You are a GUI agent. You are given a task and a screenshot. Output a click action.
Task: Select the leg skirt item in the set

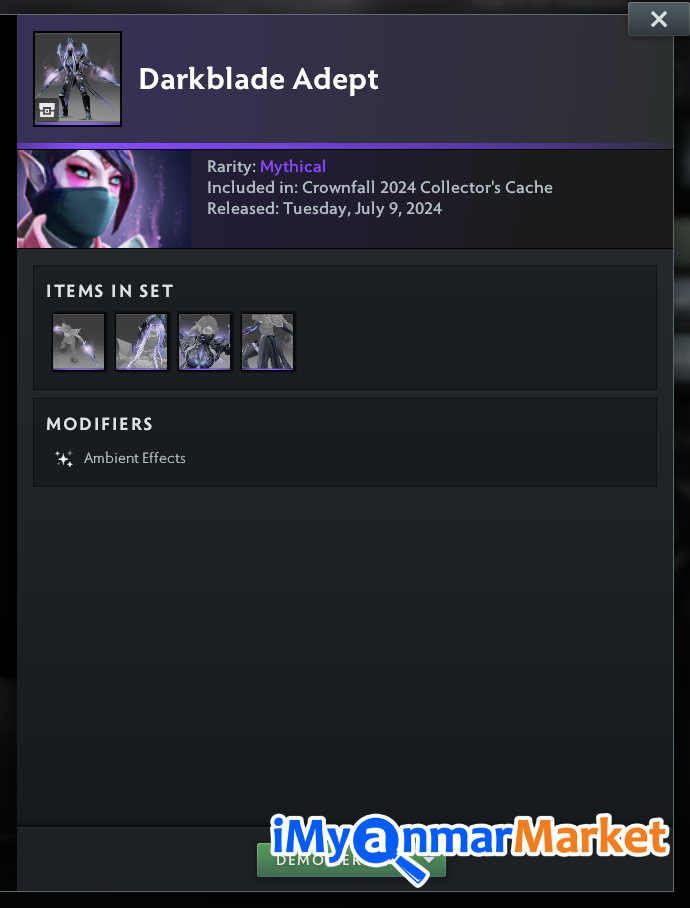(x=267, y=341)
